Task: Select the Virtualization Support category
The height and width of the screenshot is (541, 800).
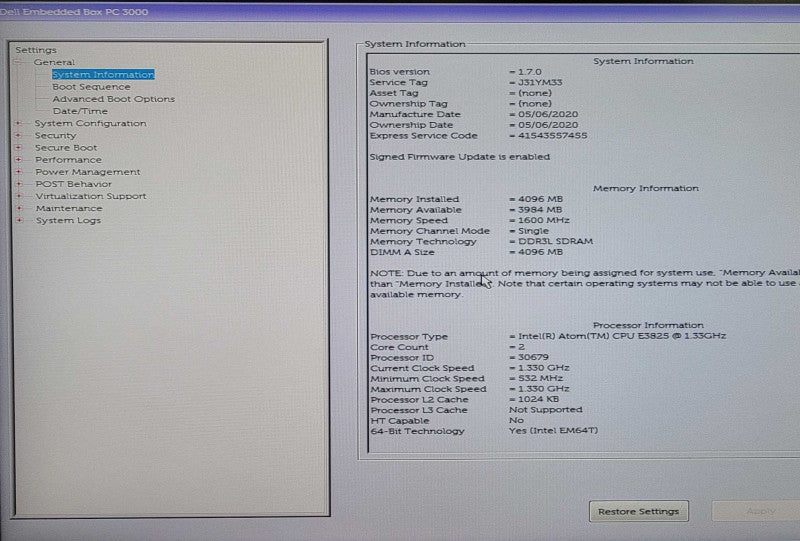Action: click(91, 196)
